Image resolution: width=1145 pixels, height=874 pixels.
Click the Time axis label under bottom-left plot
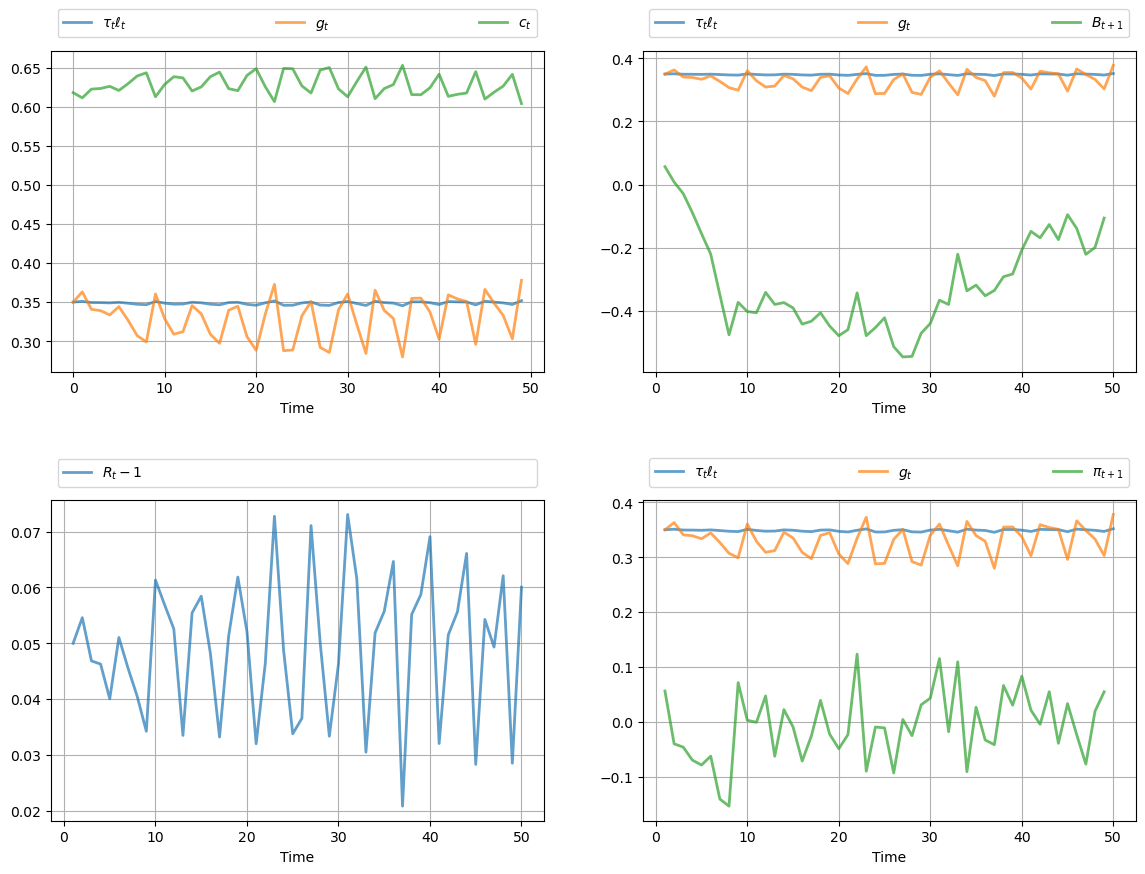297,857
